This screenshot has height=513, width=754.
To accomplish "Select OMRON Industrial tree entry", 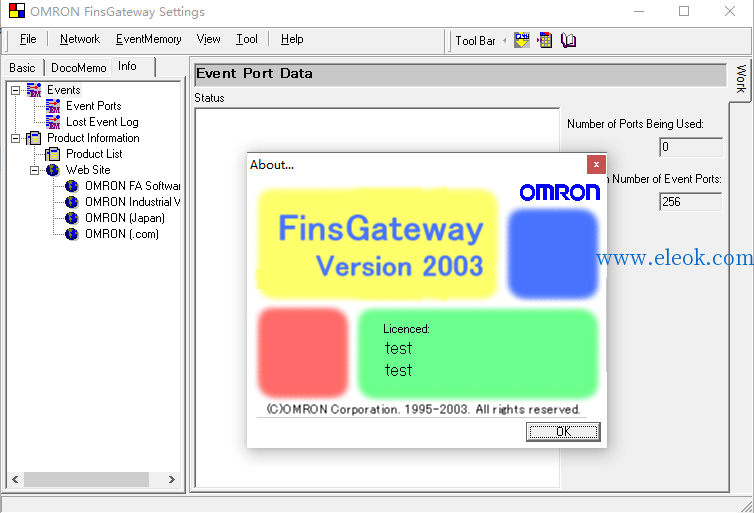I will pyautogui.click(x=132, y=202).
